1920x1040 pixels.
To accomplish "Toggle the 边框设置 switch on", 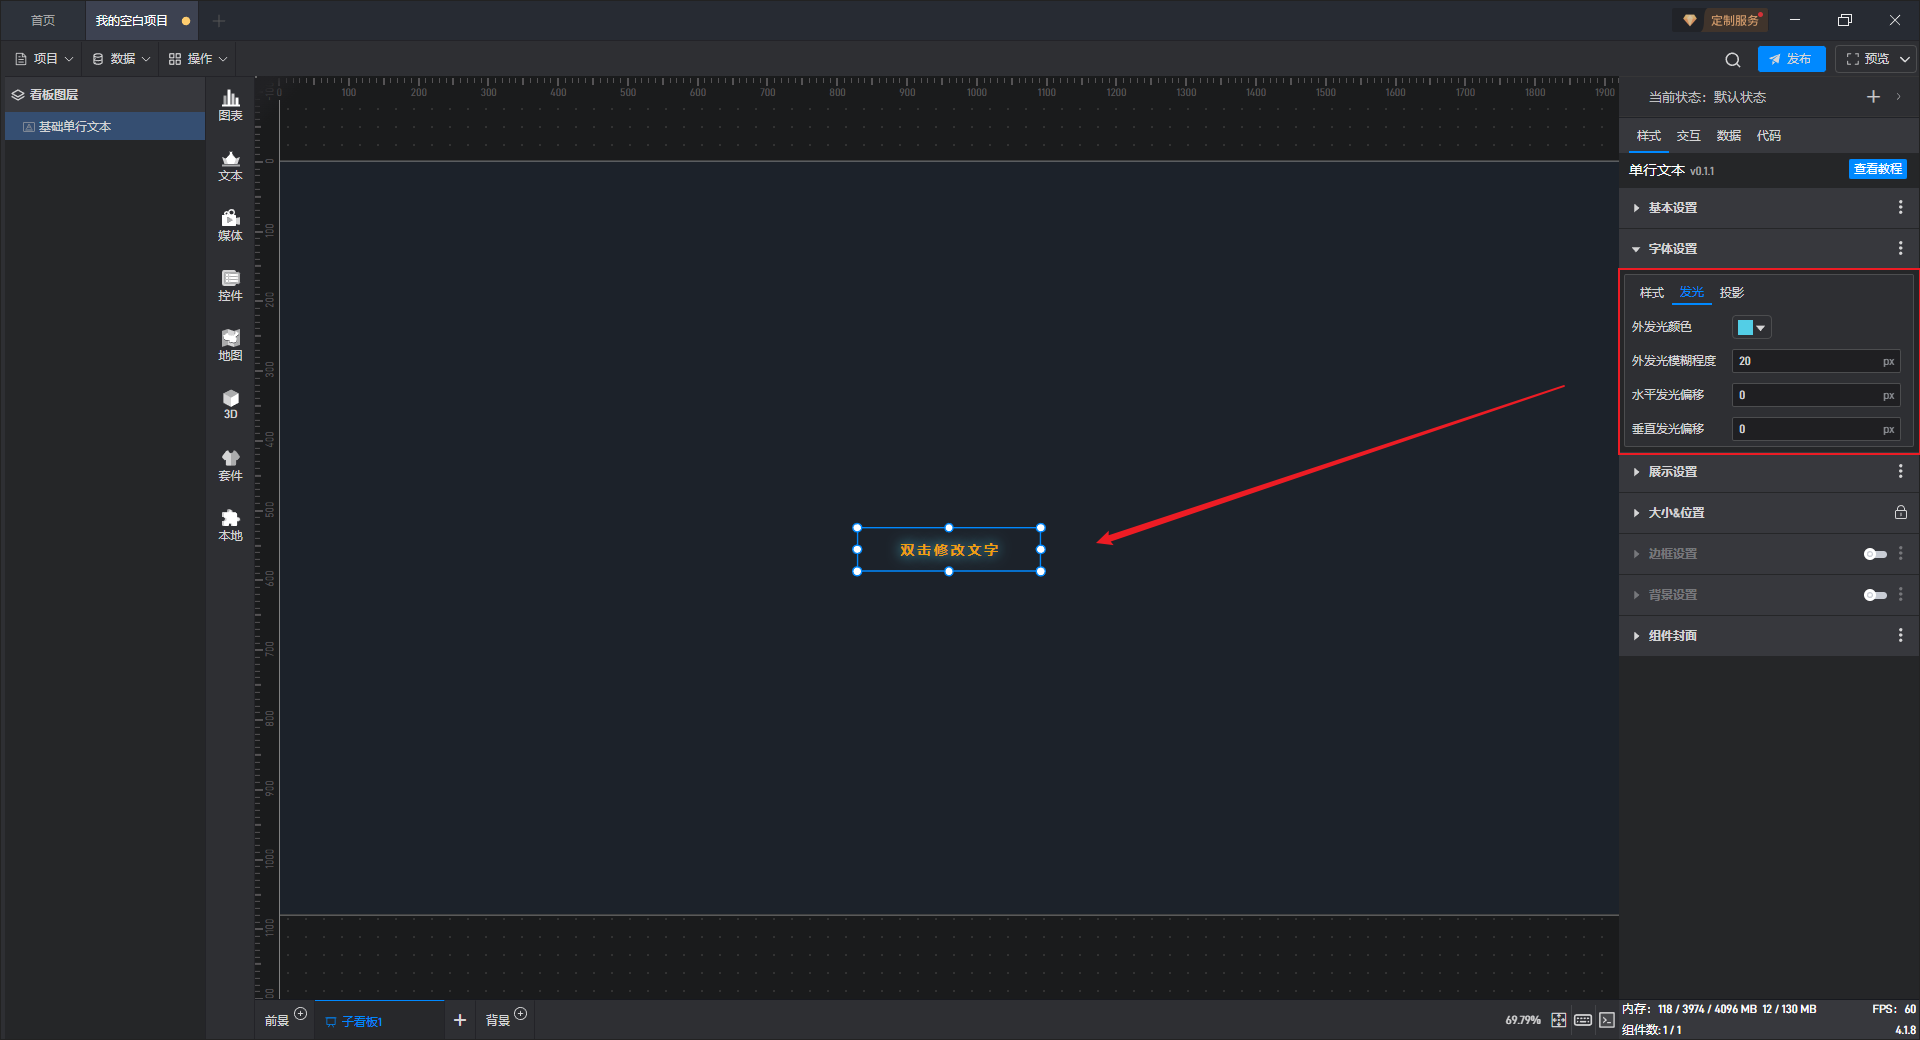I will [1875, 554].
